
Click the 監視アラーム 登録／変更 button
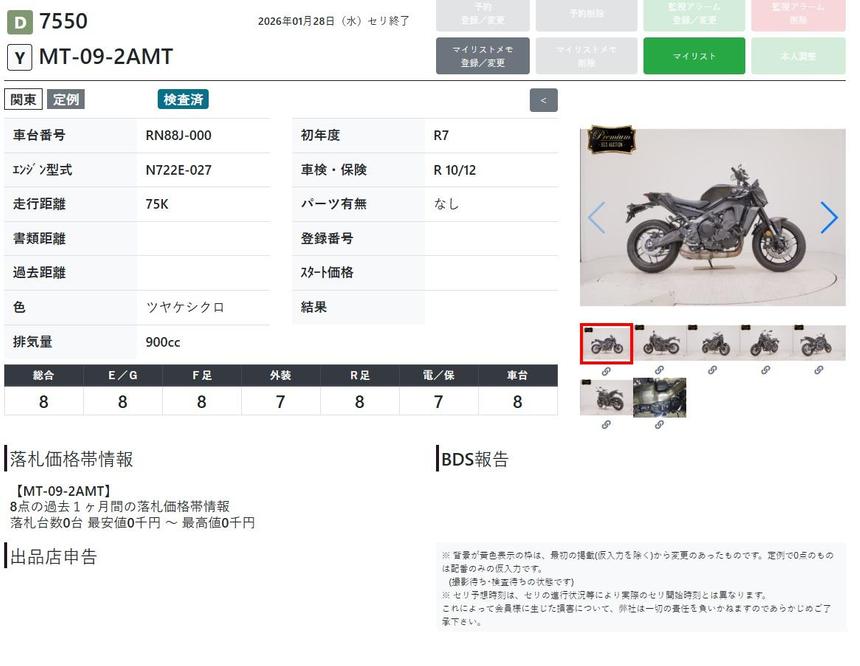694,14
